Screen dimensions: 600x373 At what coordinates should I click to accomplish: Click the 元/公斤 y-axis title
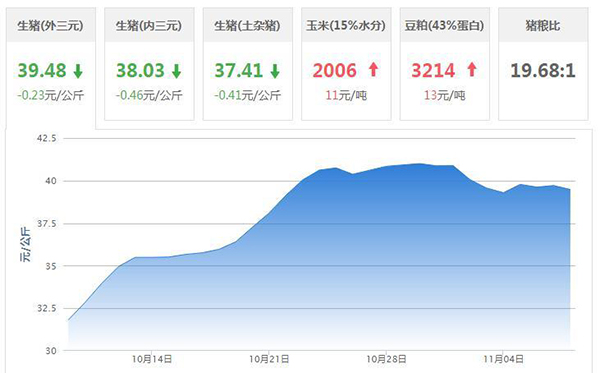(x=25, y=244)
